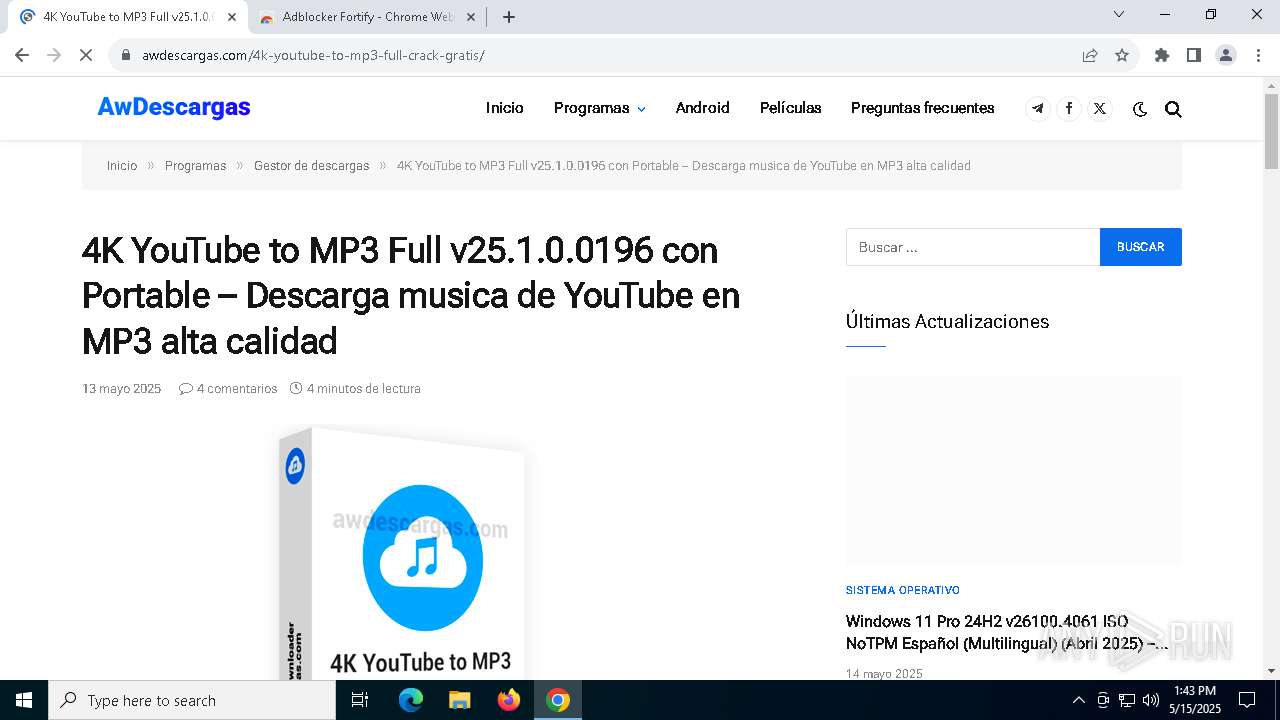Open the Telegram social icon
The image size is (1280, 720).
pos(1038,109)
